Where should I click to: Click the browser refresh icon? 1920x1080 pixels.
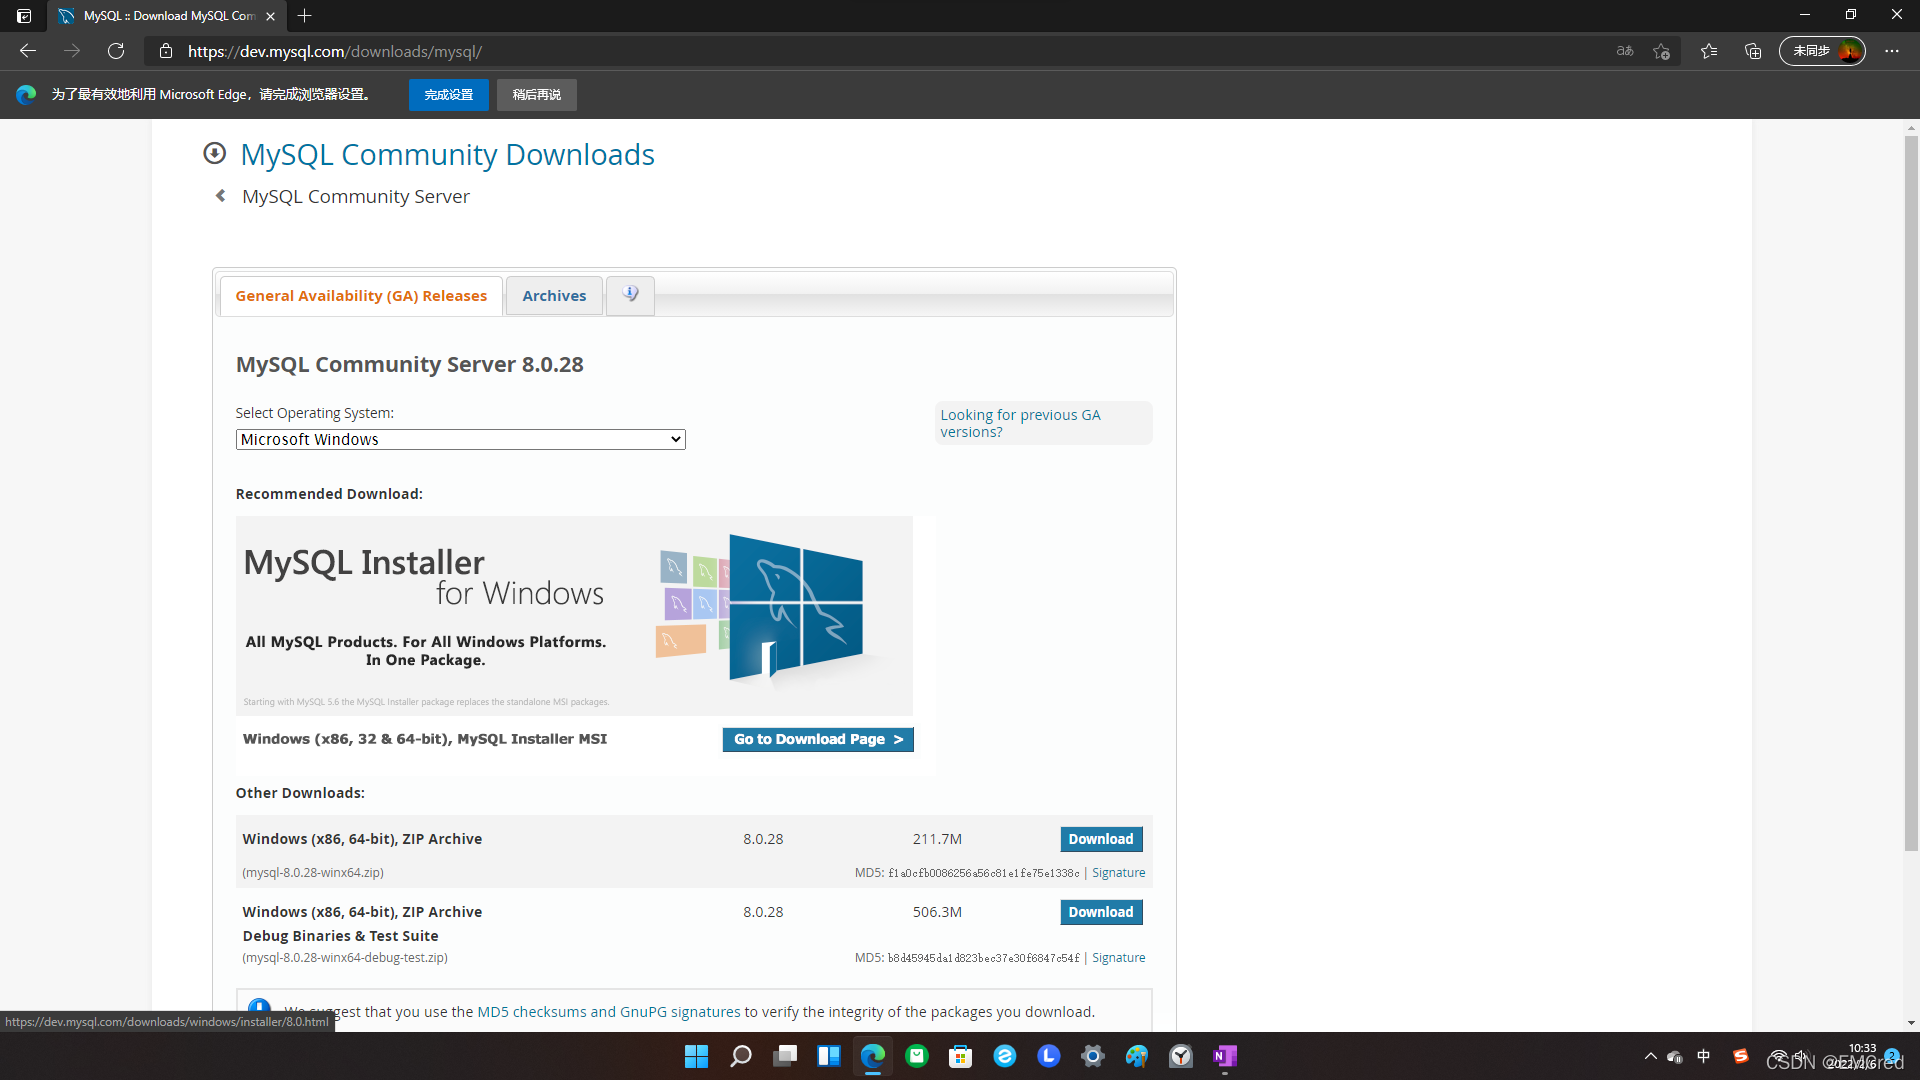click(116, 51)
